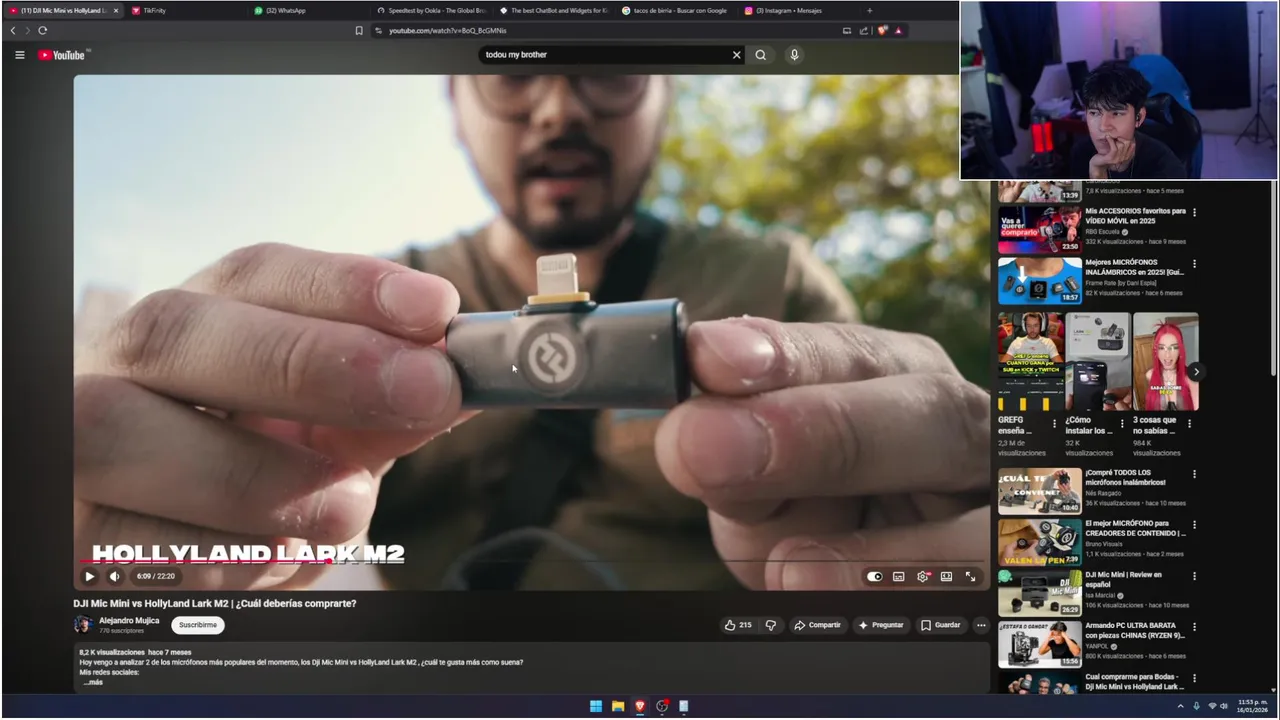Toggle autoplay switch in player

point(875,576)
